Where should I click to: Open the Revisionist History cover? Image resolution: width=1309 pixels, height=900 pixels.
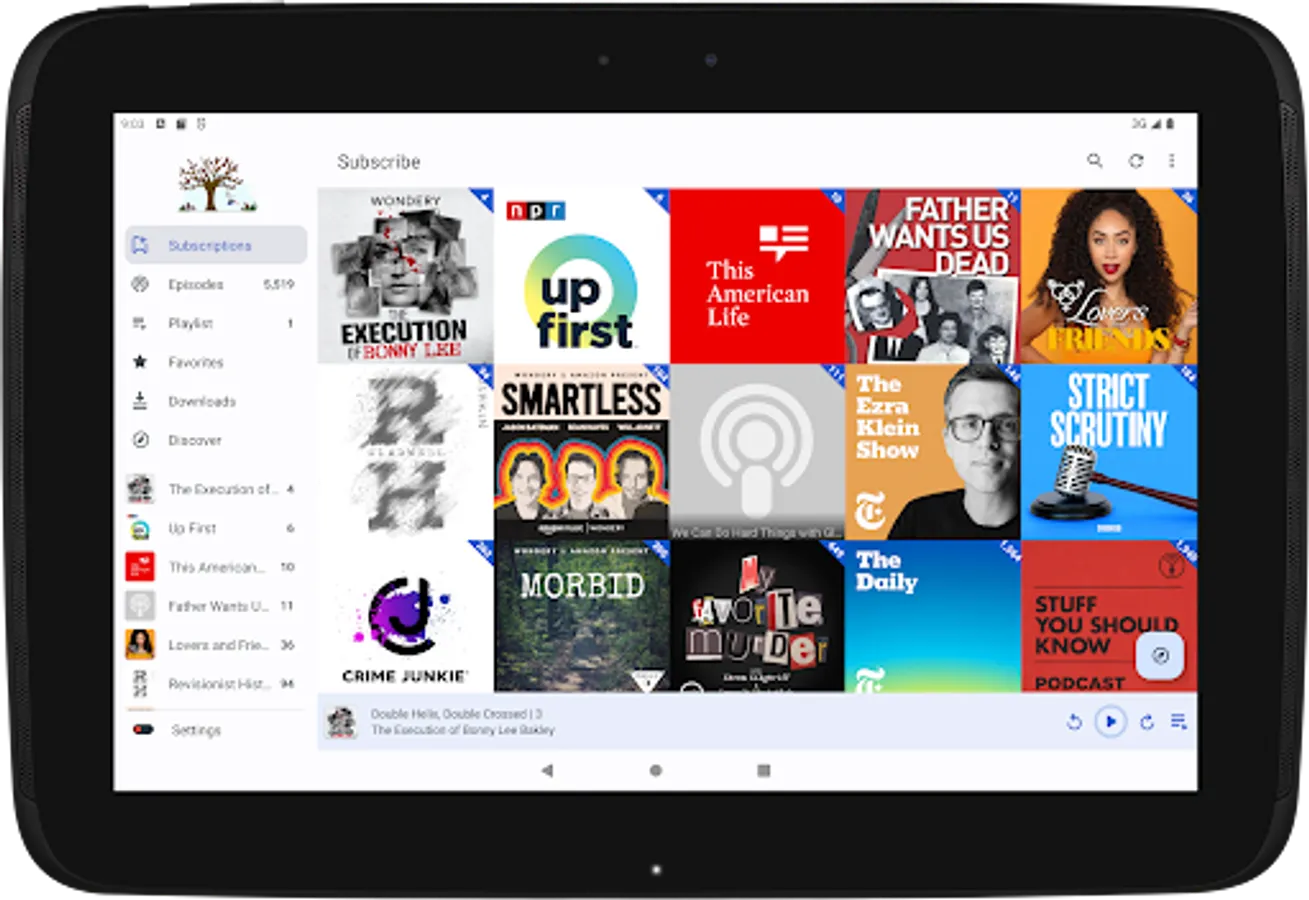pos(405,452)
